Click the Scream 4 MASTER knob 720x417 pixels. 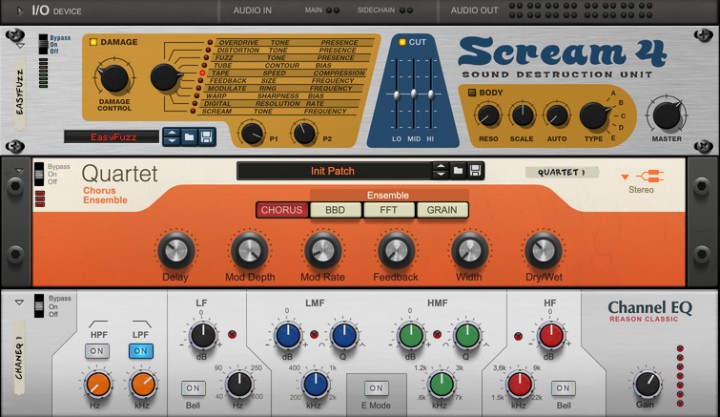[x=666, y=115]
